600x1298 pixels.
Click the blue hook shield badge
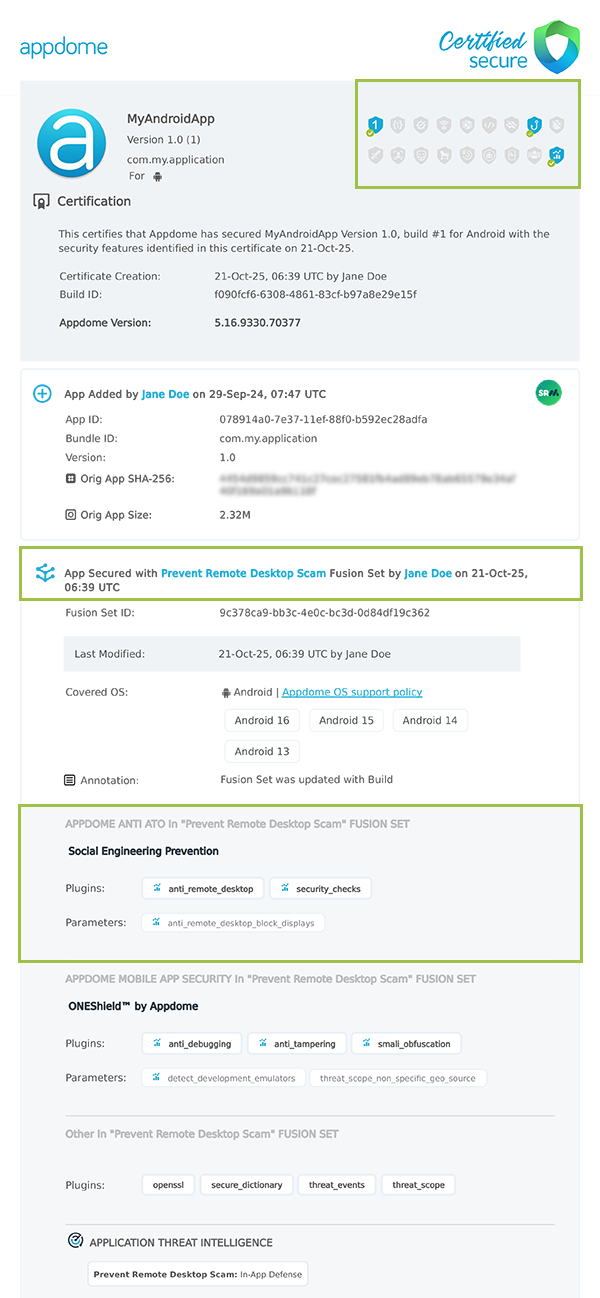[535, 125]
